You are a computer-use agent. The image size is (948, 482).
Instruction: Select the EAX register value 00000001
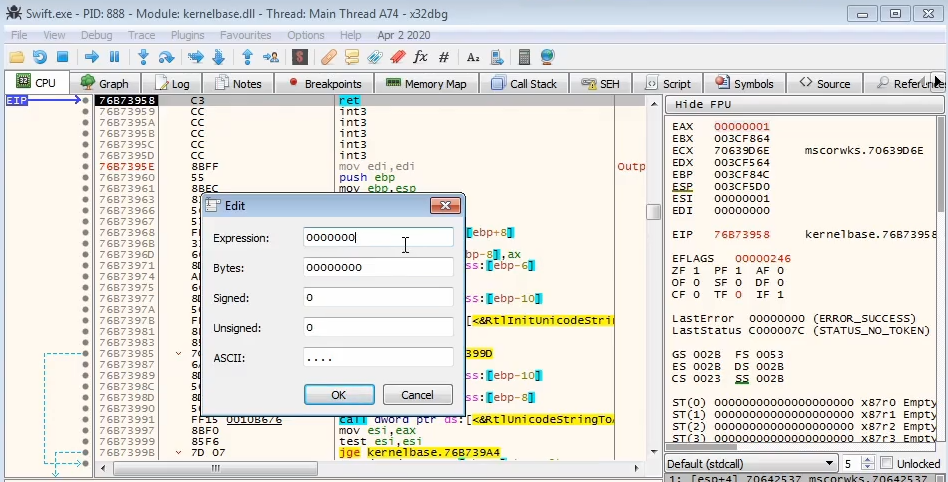pos(741,126)
